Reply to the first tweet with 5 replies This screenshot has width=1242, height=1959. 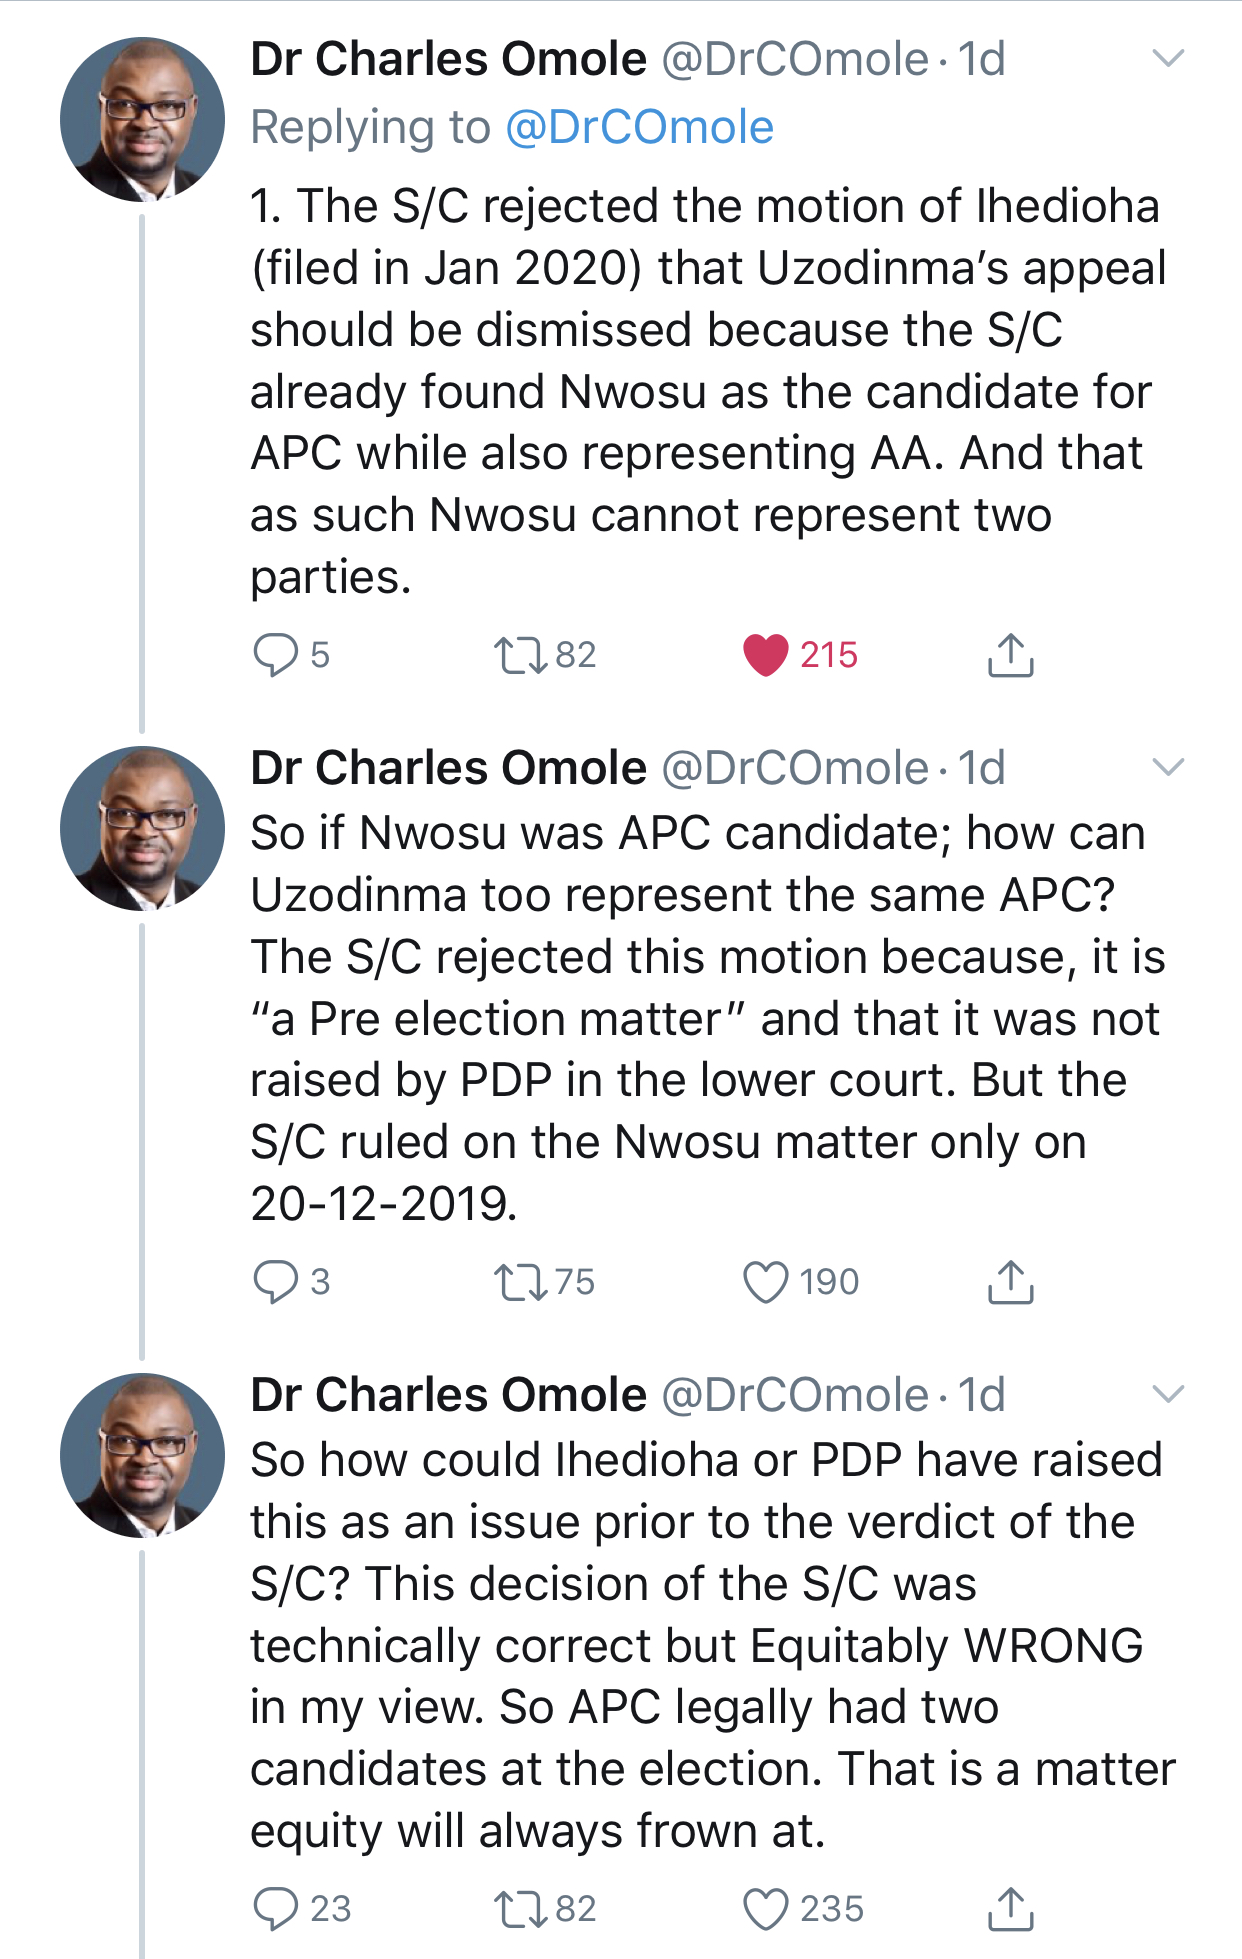[x=276, y=655]
